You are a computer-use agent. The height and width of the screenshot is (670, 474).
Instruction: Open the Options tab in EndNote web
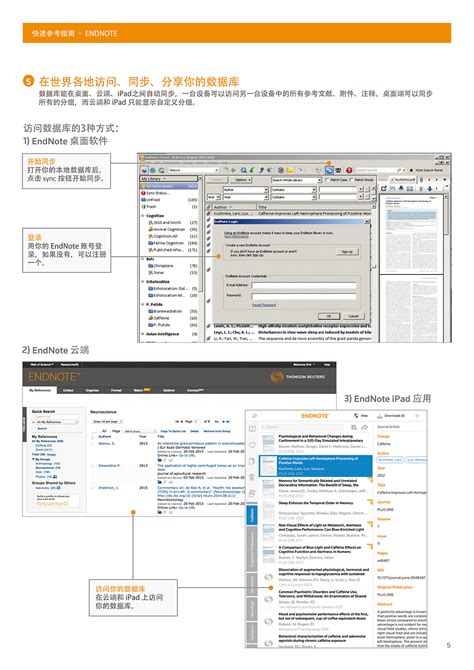[x=169, y=390]
